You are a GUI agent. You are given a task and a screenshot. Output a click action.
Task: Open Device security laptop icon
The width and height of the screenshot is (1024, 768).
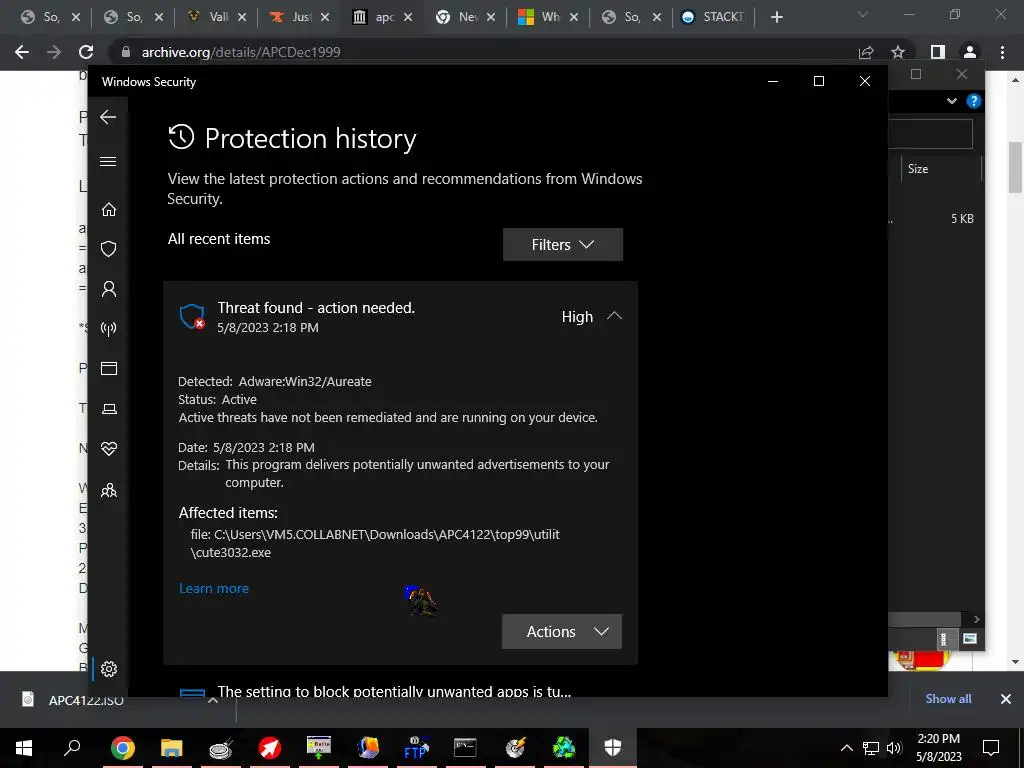[x=108, y=409]
